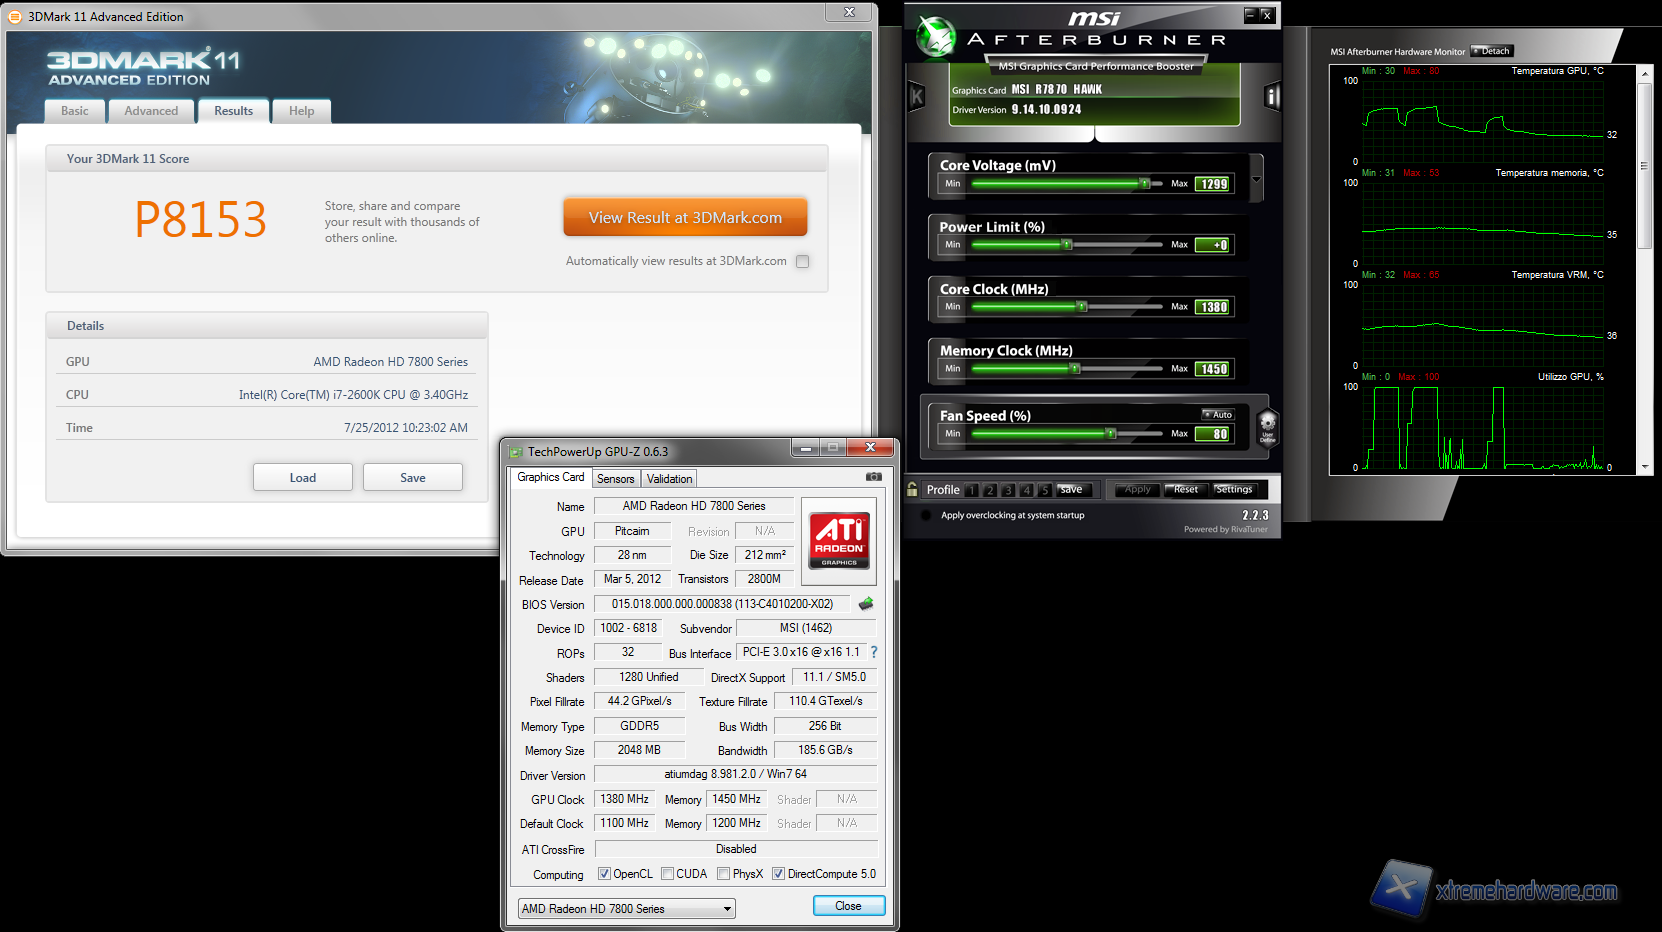Enable apply overclocking at system startup
1662x932 pixels.
point(925,516)
